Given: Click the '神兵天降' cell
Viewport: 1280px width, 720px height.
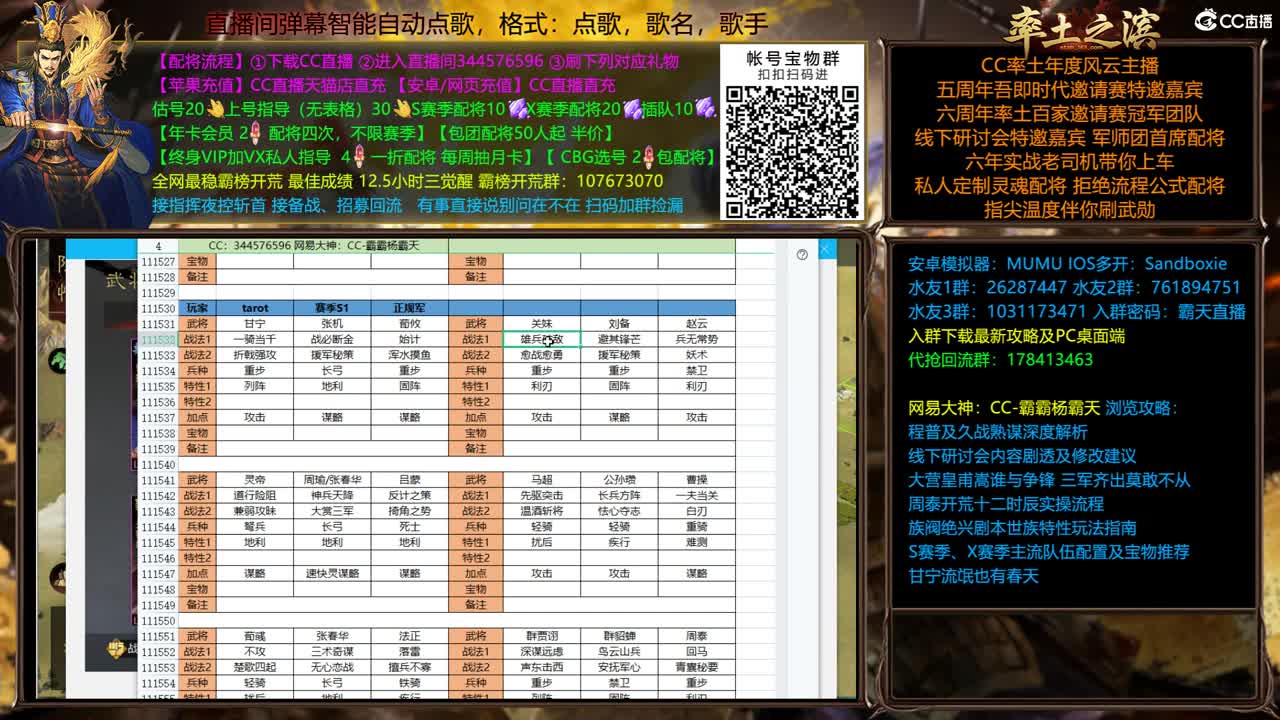Looking at the screenshot, I should click(x=332, y=496).
